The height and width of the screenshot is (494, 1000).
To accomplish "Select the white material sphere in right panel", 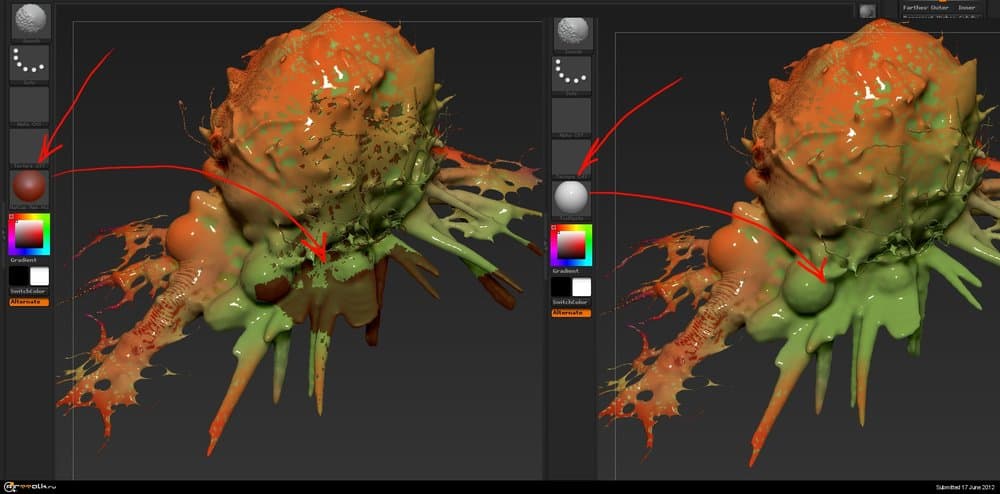I will tap(572, 198).
